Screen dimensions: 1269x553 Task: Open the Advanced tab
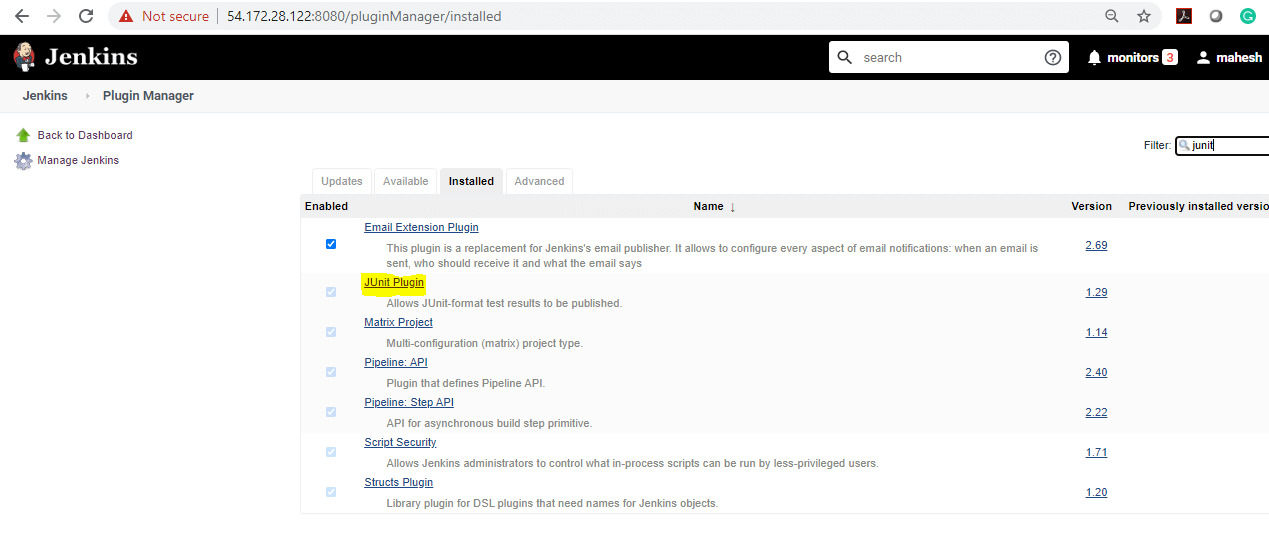coord(540,181)
